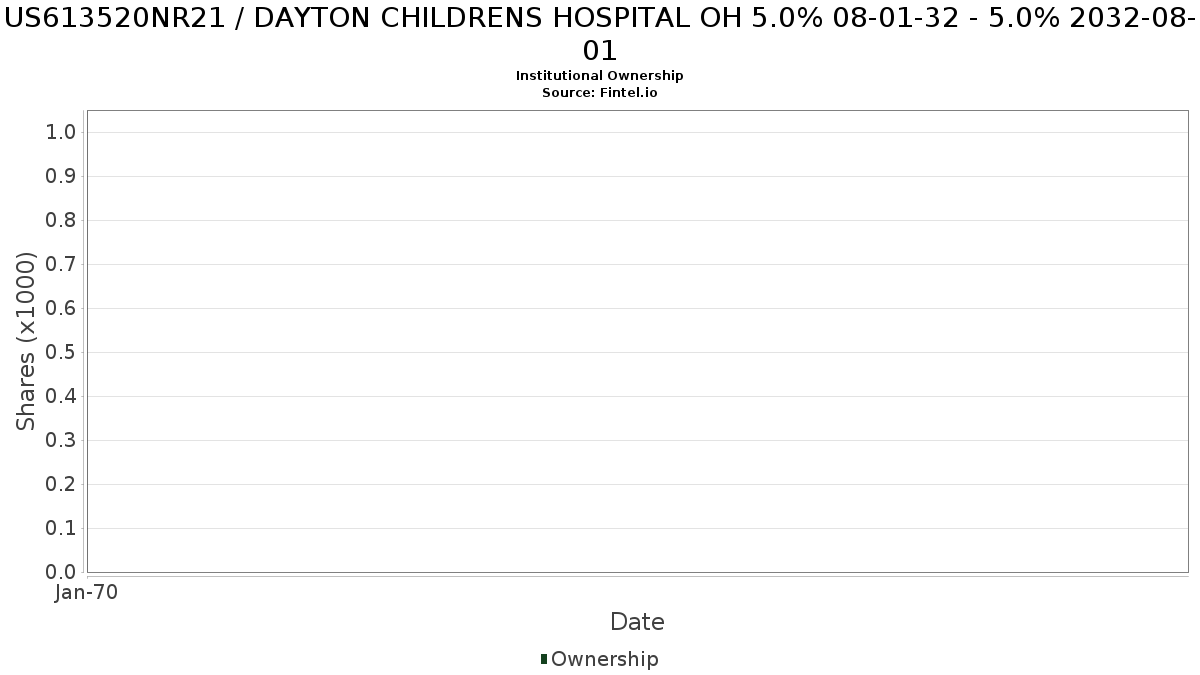The height and width of the screenshot is (675, 1200).
Task: Select the 0.6 y-axis tick label
Action: pyautogui.click(x=62, y=309)
